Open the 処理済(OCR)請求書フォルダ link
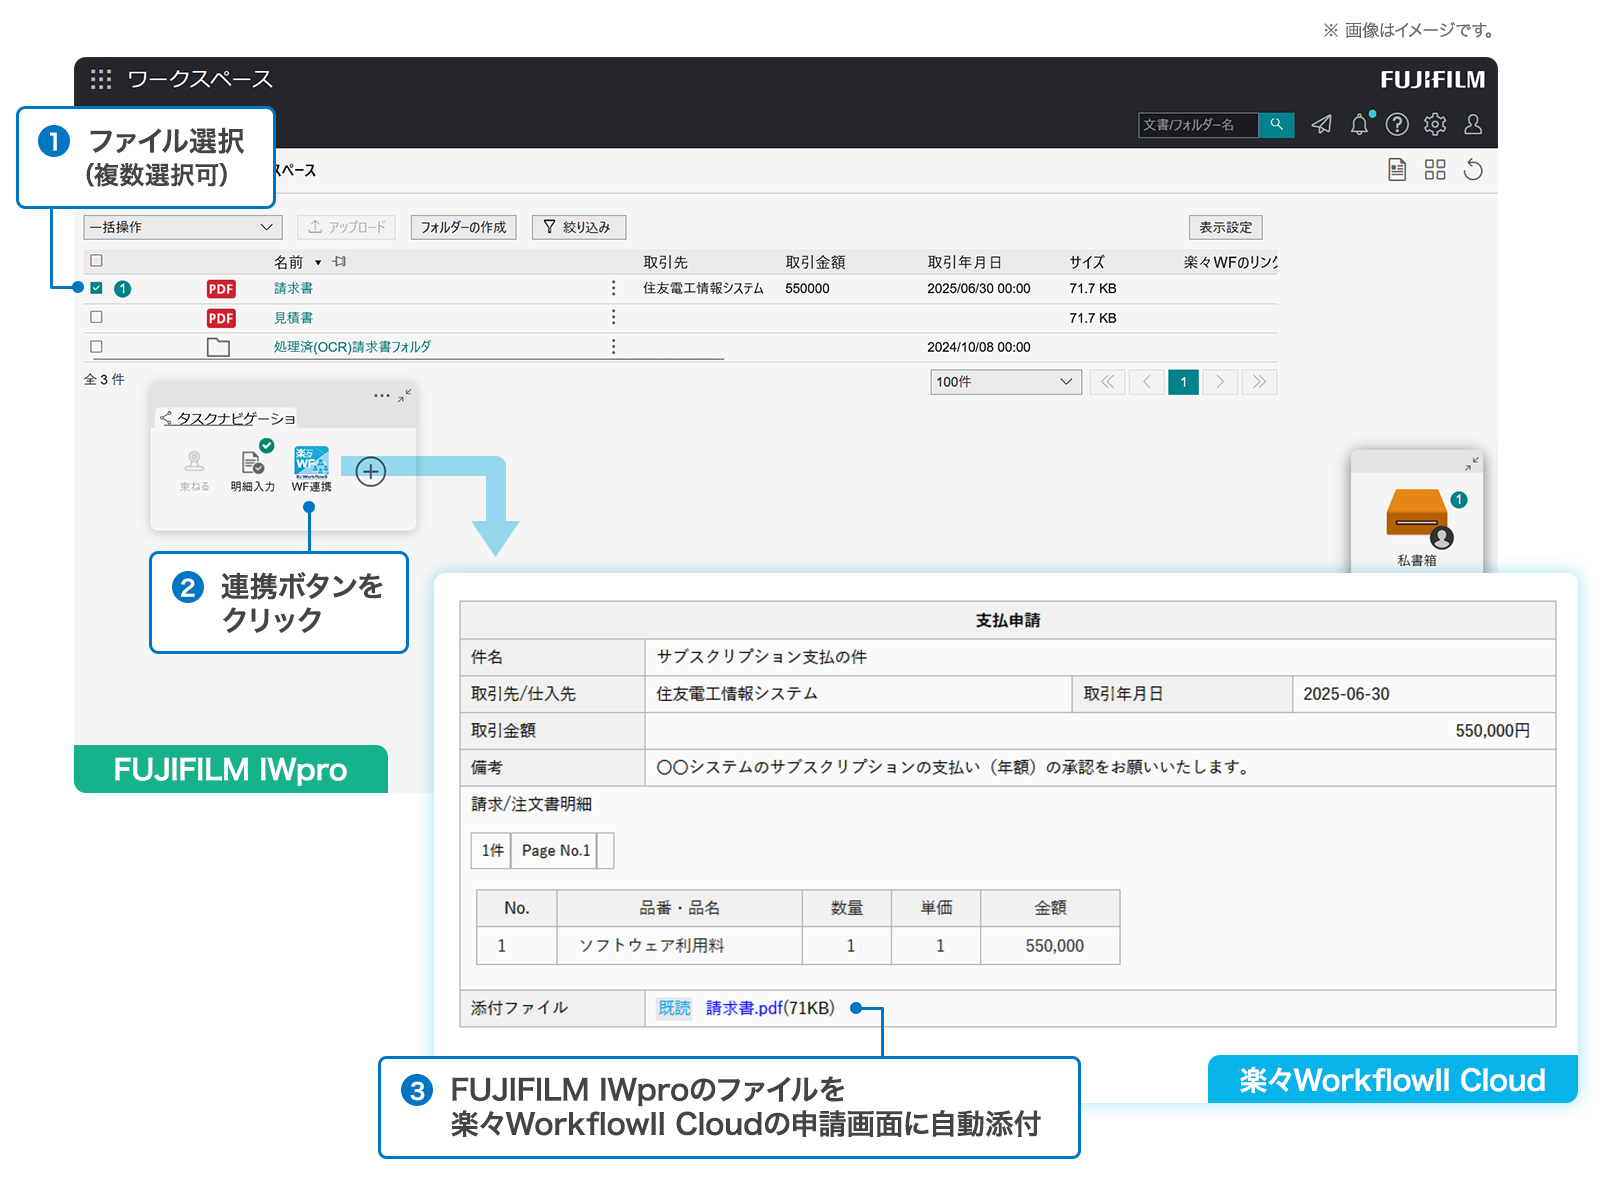This screenshot has width=1600, height=1180. click(x=352, y=347)
